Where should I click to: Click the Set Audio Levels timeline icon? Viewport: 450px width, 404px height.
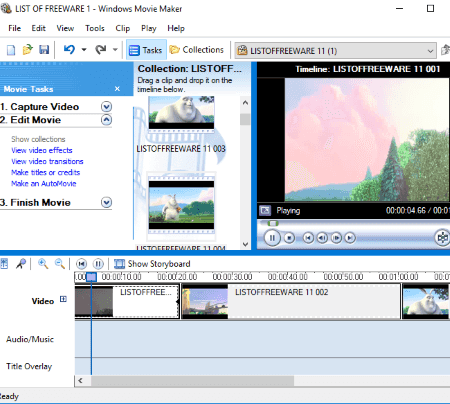4,264
